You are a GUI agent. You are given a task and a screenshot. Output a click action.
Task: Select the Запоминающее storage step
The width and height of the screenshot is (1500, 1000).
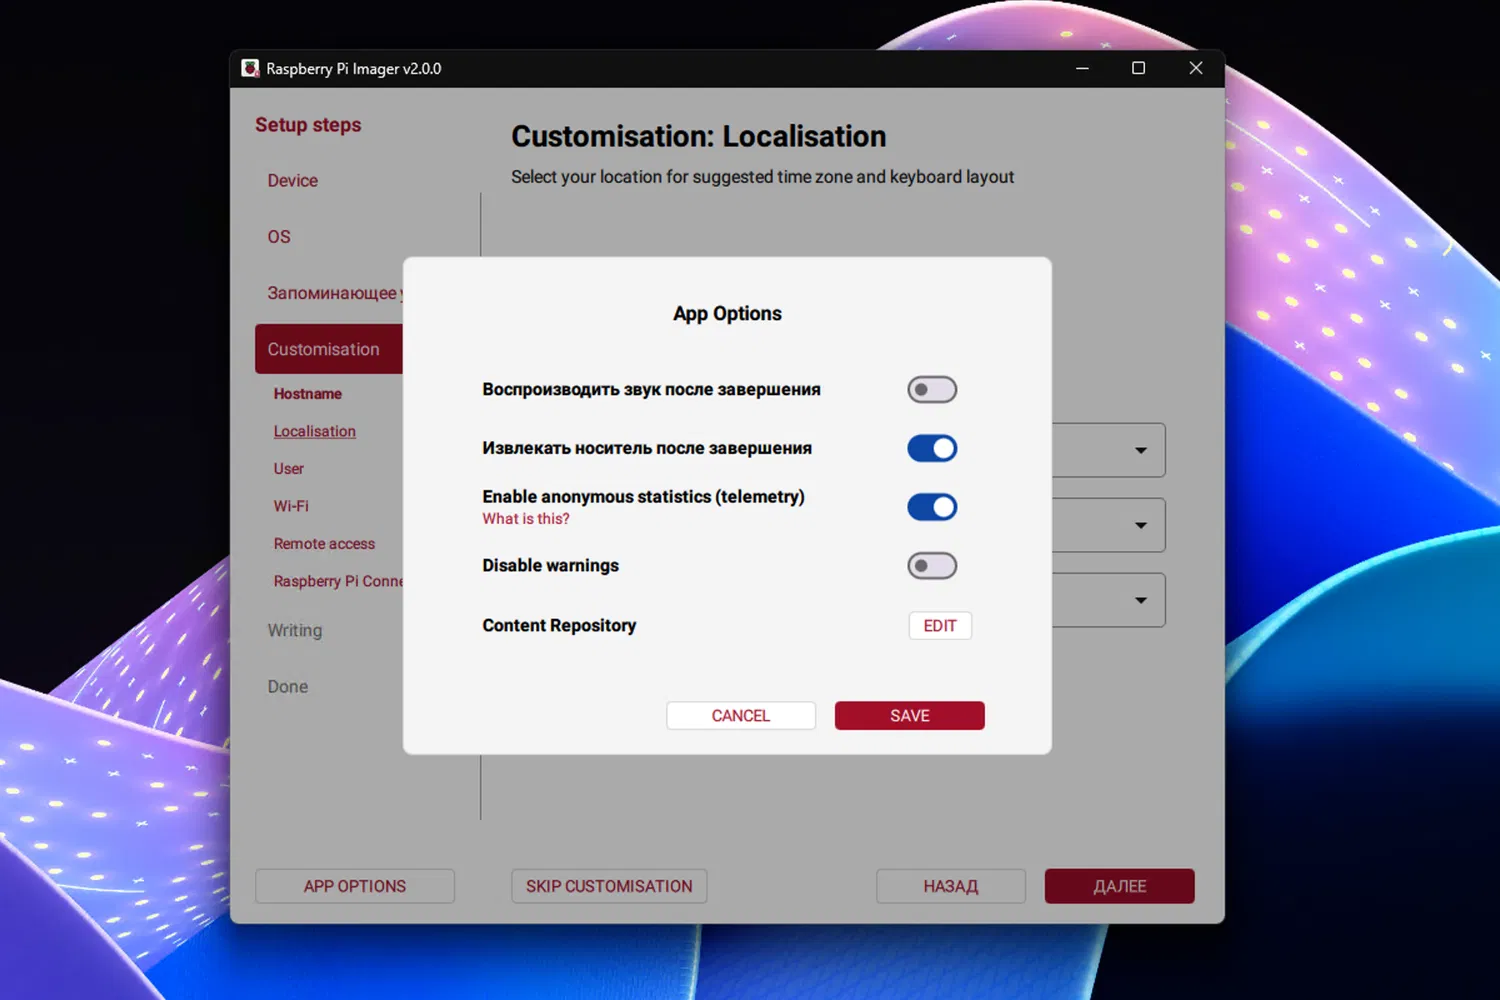335,293
